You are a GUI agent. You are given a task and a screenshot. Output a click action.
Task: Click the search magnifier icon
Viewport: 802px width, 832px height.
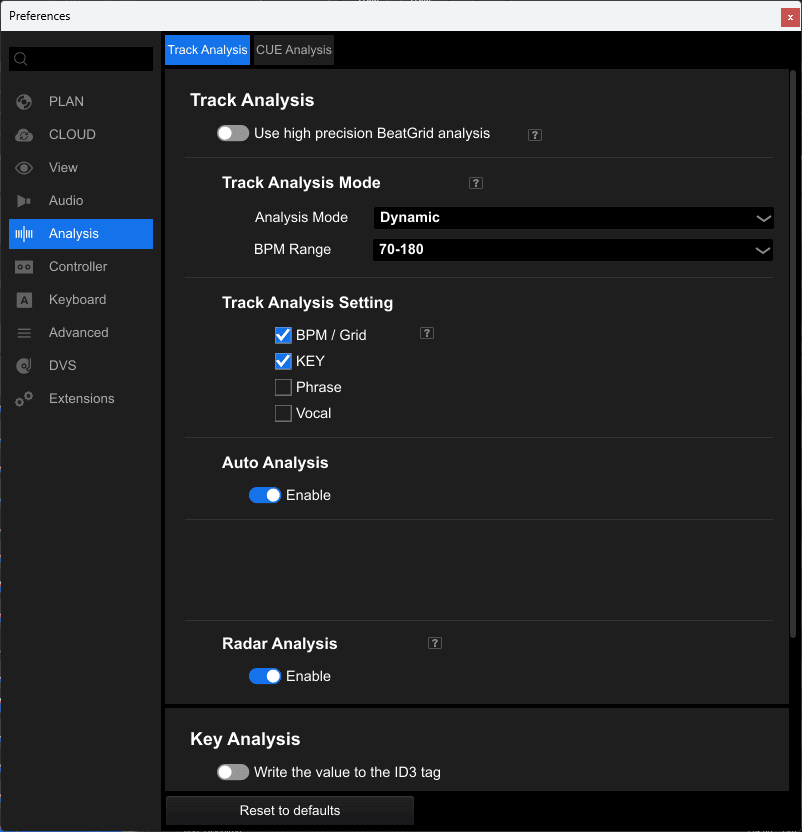coord(21,58)
